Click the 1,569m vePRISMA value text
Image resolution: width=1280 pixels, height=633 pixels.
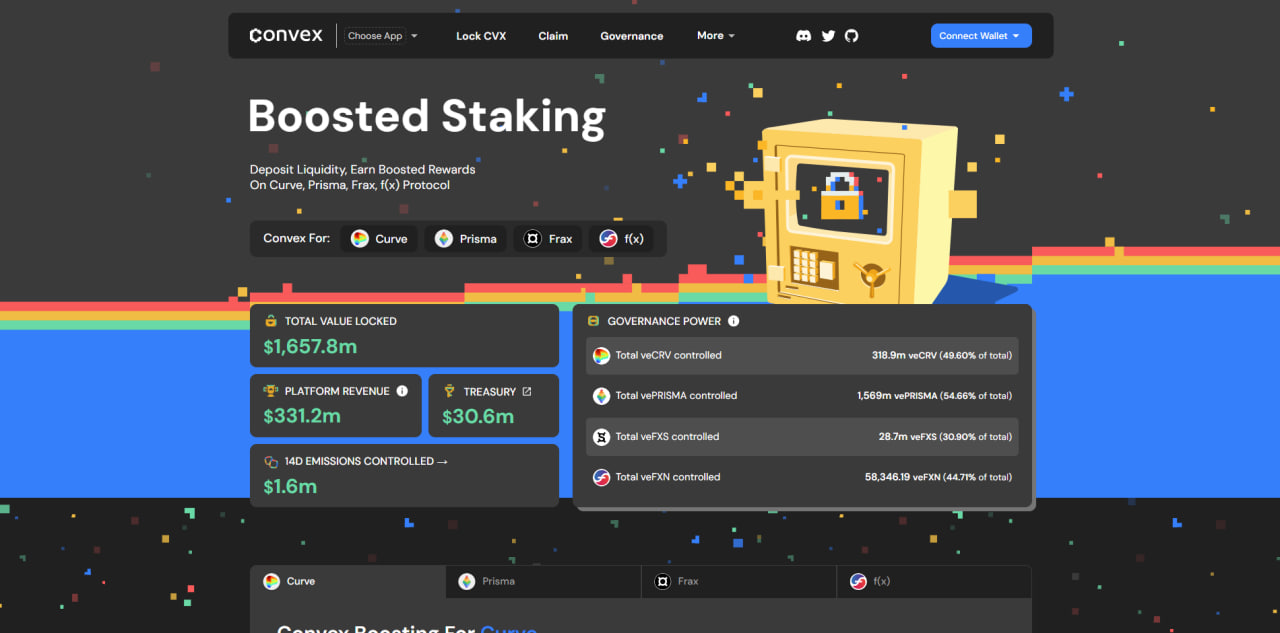[934, 396]
